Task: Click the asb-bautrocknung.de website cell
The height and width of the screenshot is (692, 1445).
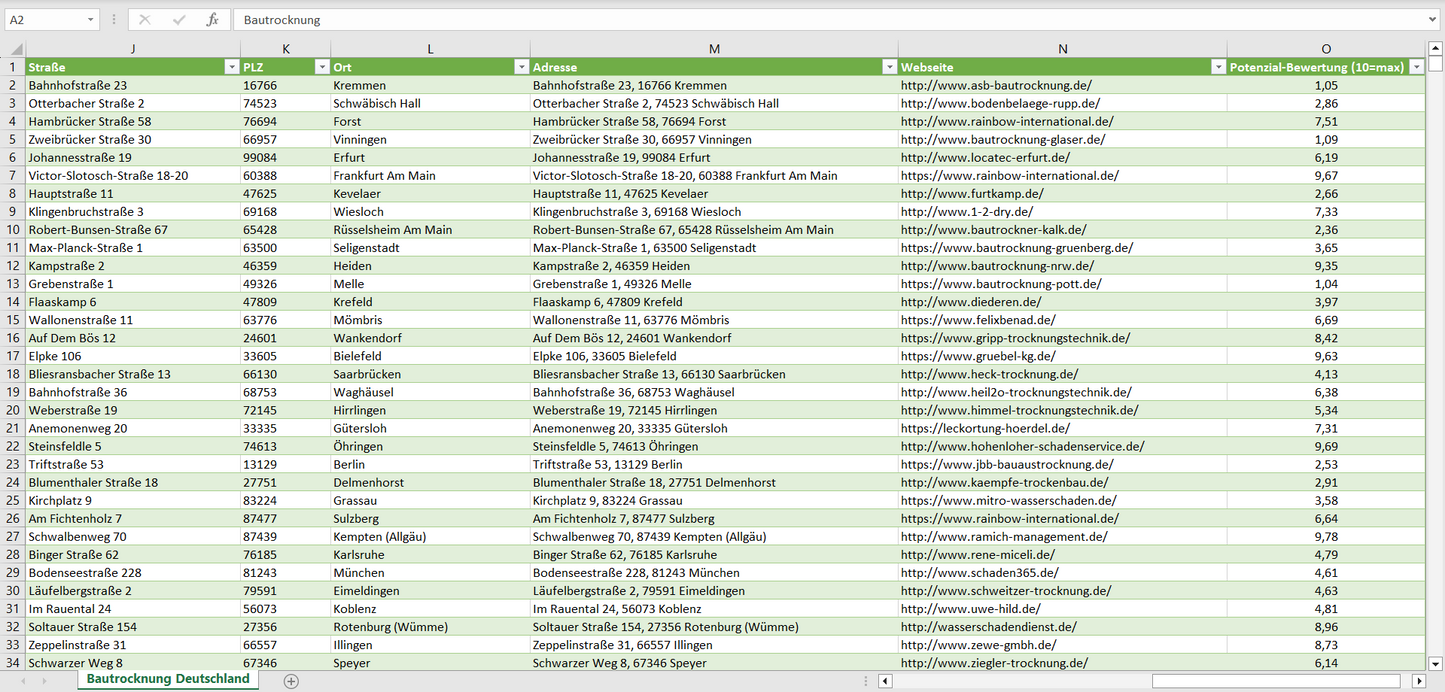Action: point(996,86)
